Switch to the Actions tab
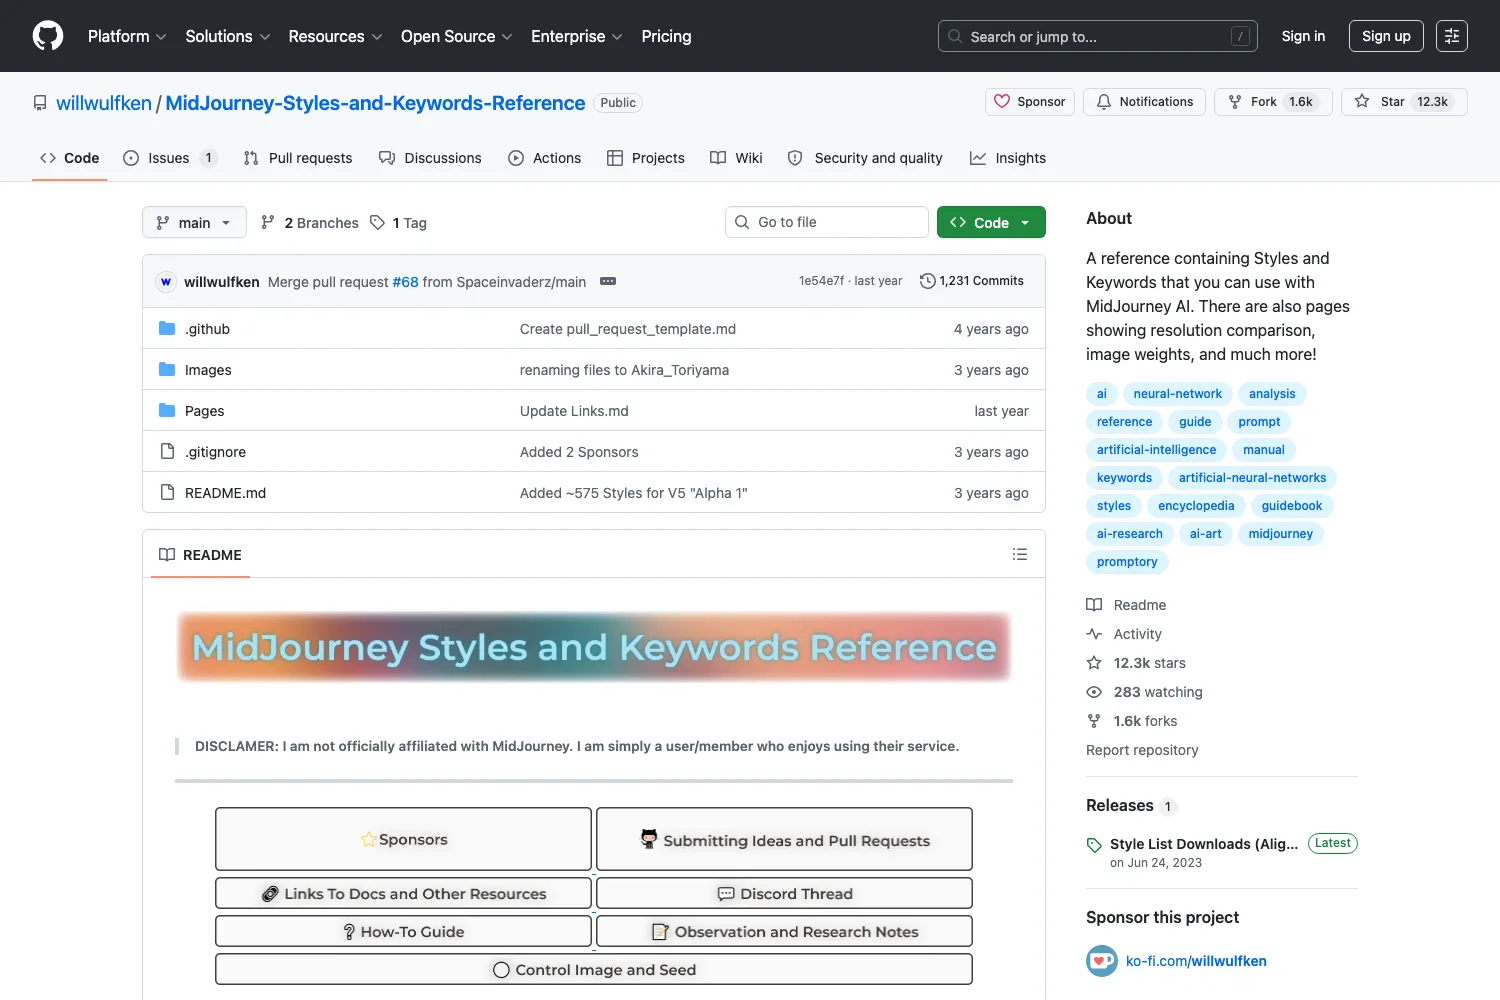This screenshot has width=1500, height=1000. [x=544, y=158]
